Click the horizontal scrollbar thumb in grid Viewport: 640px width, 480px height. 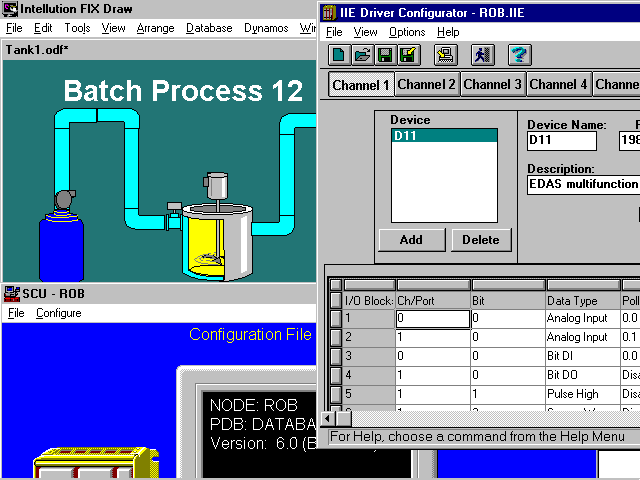click(x=343, y=419)
